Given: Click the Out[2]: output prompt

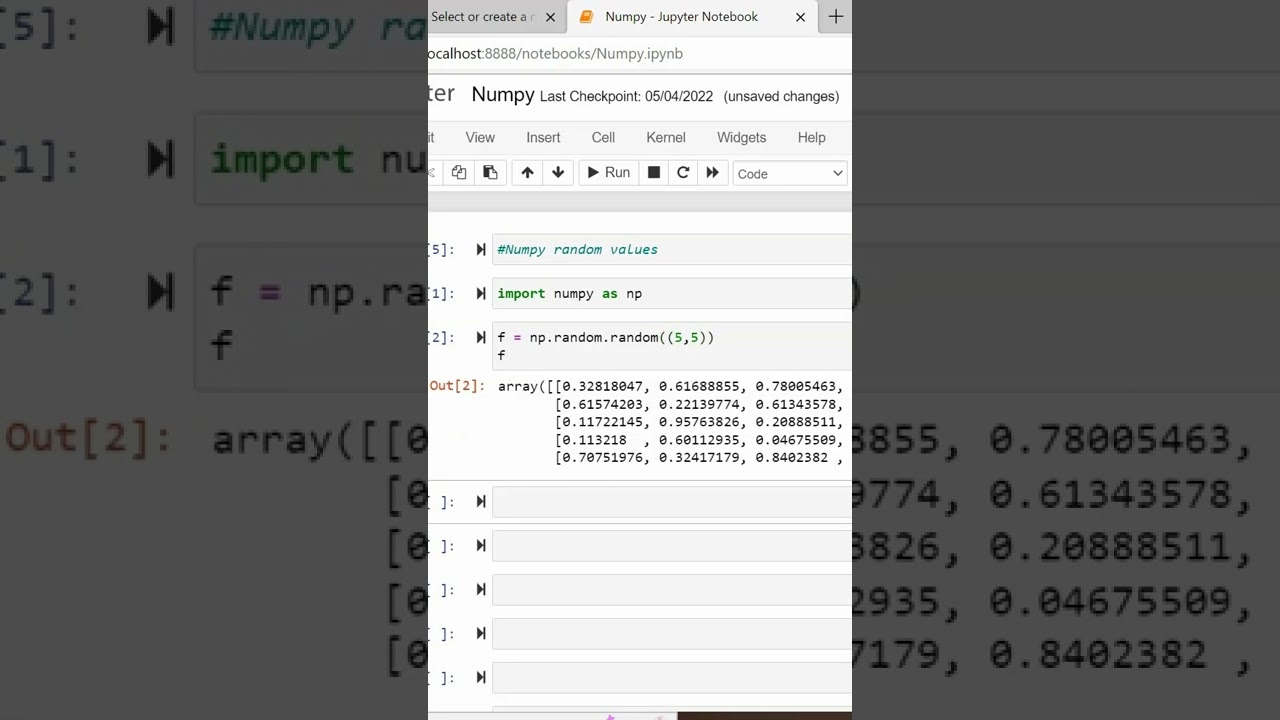Looking at the screenshot, I should (x=457, y=386).
